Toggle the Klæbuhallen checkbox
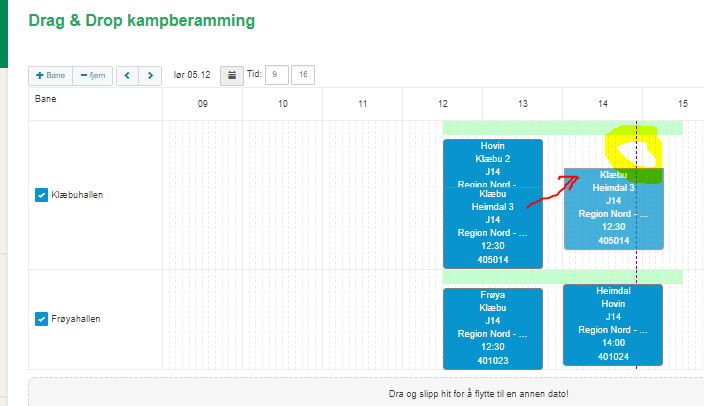 [x=41, y=195]
